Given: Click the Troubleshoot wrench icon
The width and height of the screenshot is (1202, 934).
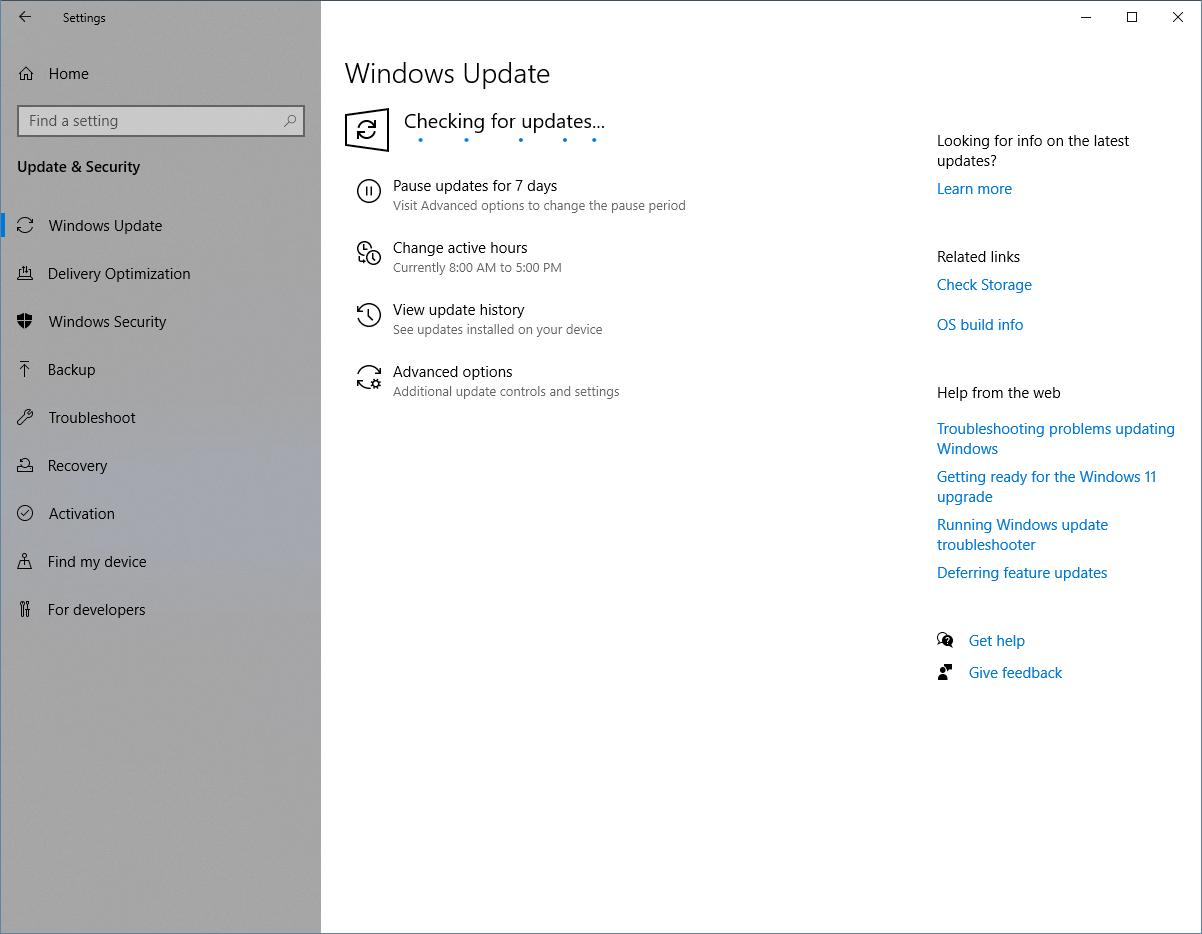Looking at the screenshot, I should [x=26, y=417].
